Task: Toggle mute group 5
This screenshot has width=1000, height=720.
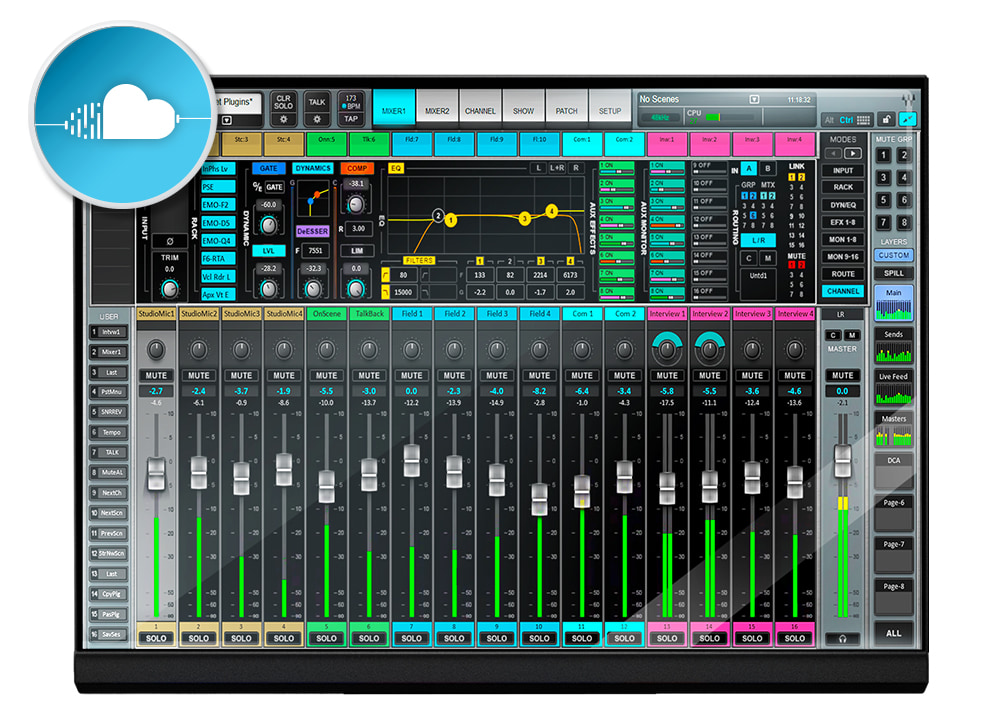Action: pyautogui.click(x=881, y=201)
